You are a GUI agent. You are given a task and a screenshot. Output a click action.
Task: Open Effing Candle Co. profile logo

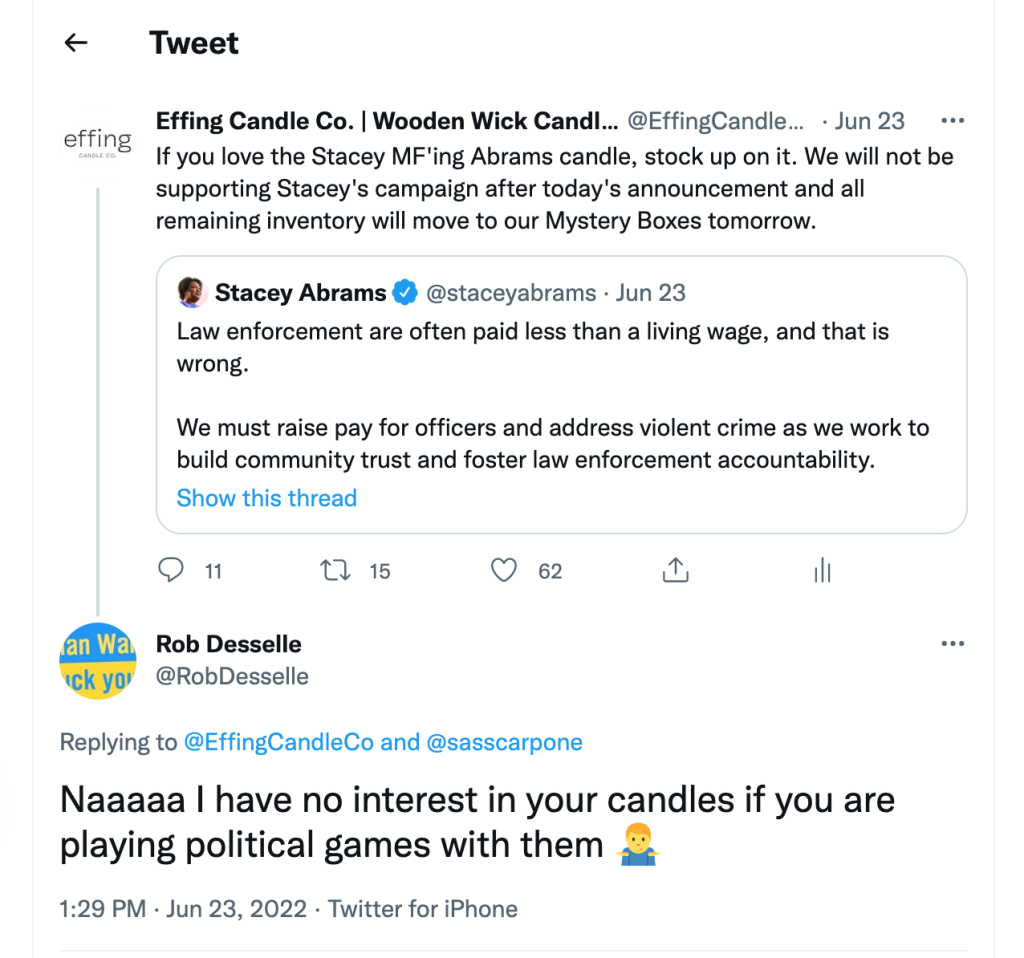[x=97, y=141]
